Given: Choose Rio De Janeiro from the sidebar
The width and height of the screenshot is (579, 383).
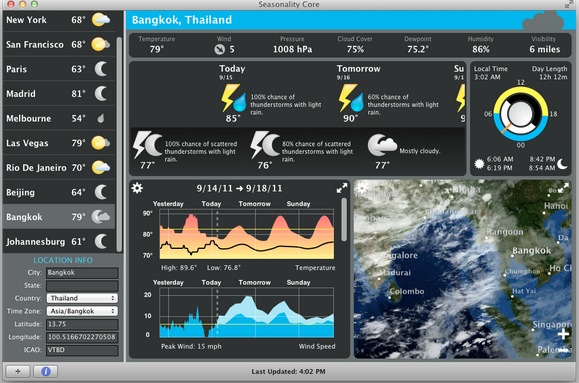Looking at the screenshot, I should tap(59, 168).
